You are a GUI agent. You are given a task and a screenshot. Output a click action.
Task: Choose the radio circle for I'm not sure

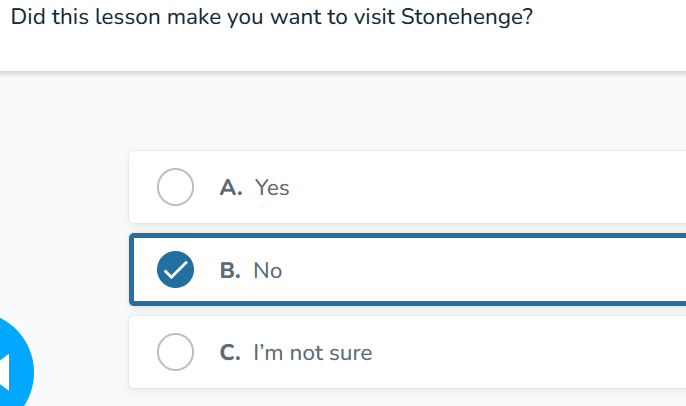(175, 352)
